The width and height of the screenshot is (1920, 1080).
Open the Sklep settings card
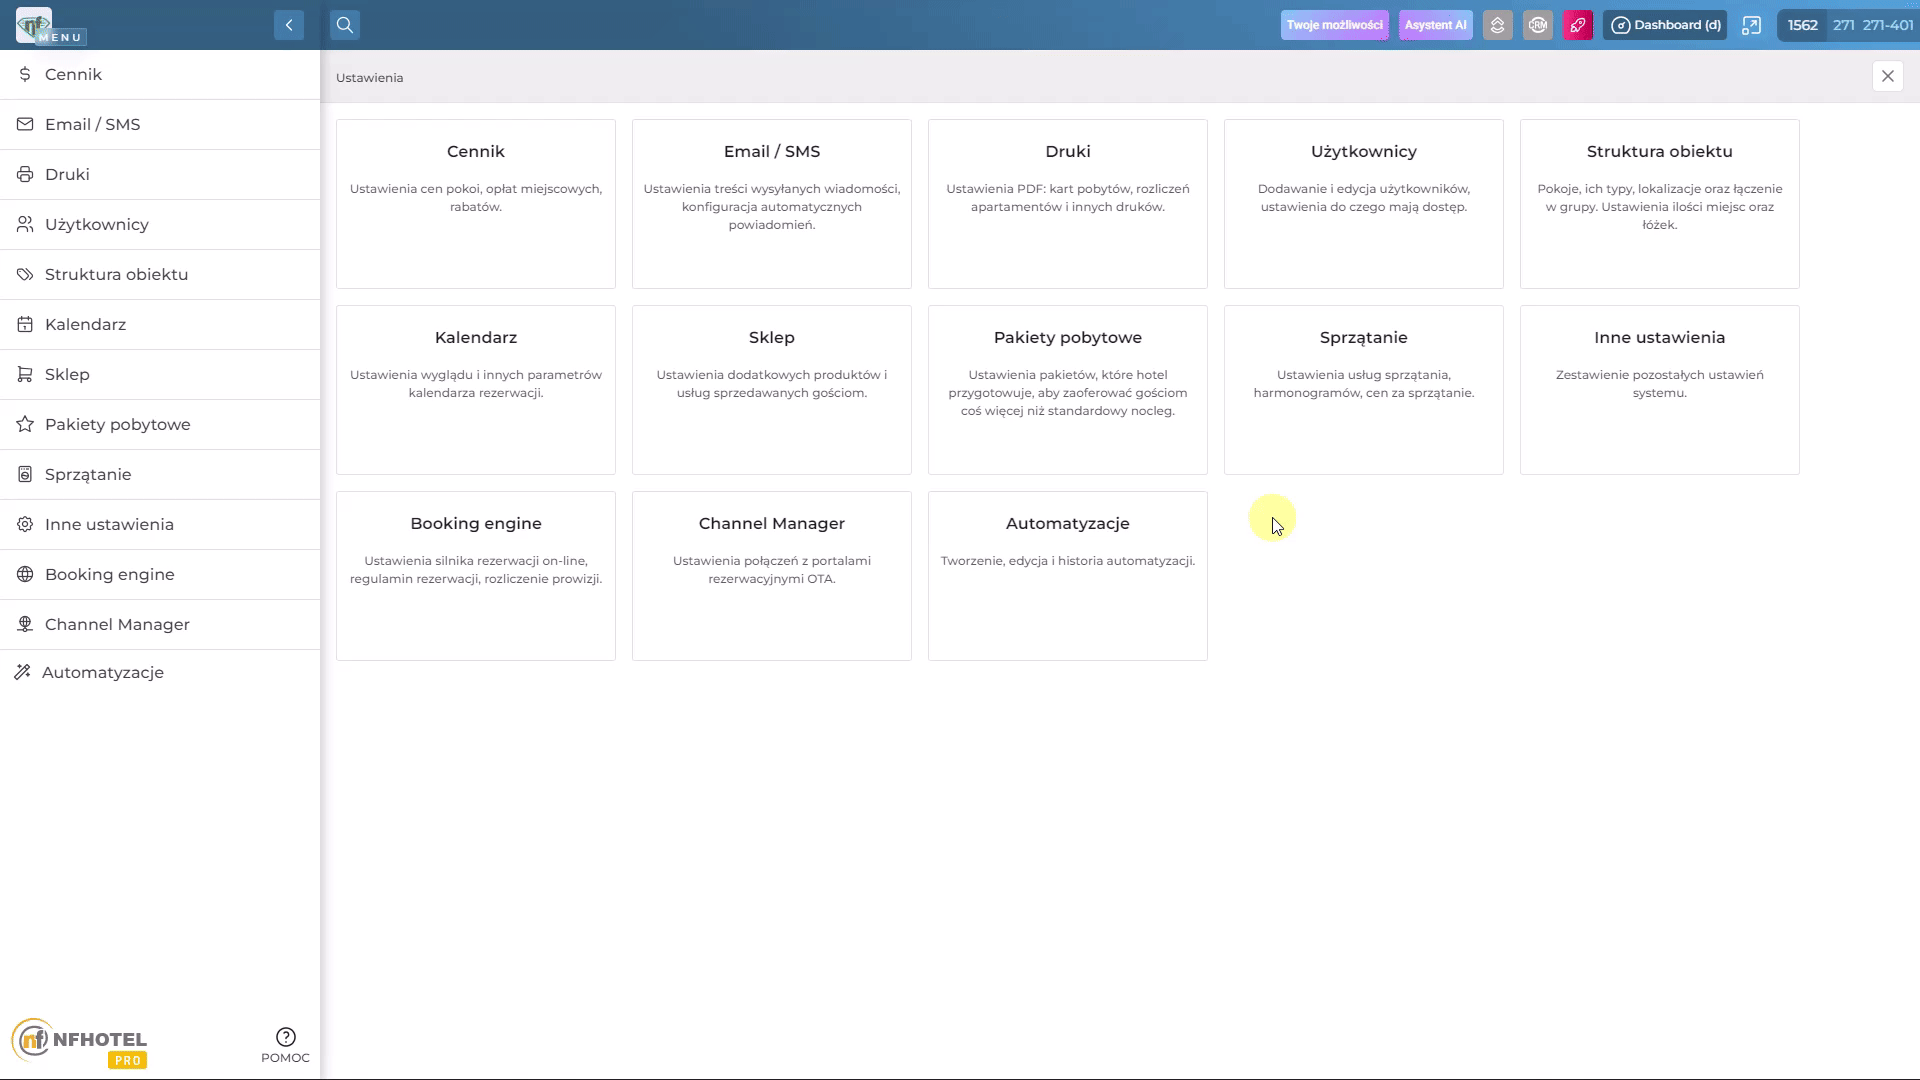(x=772, y=390)
